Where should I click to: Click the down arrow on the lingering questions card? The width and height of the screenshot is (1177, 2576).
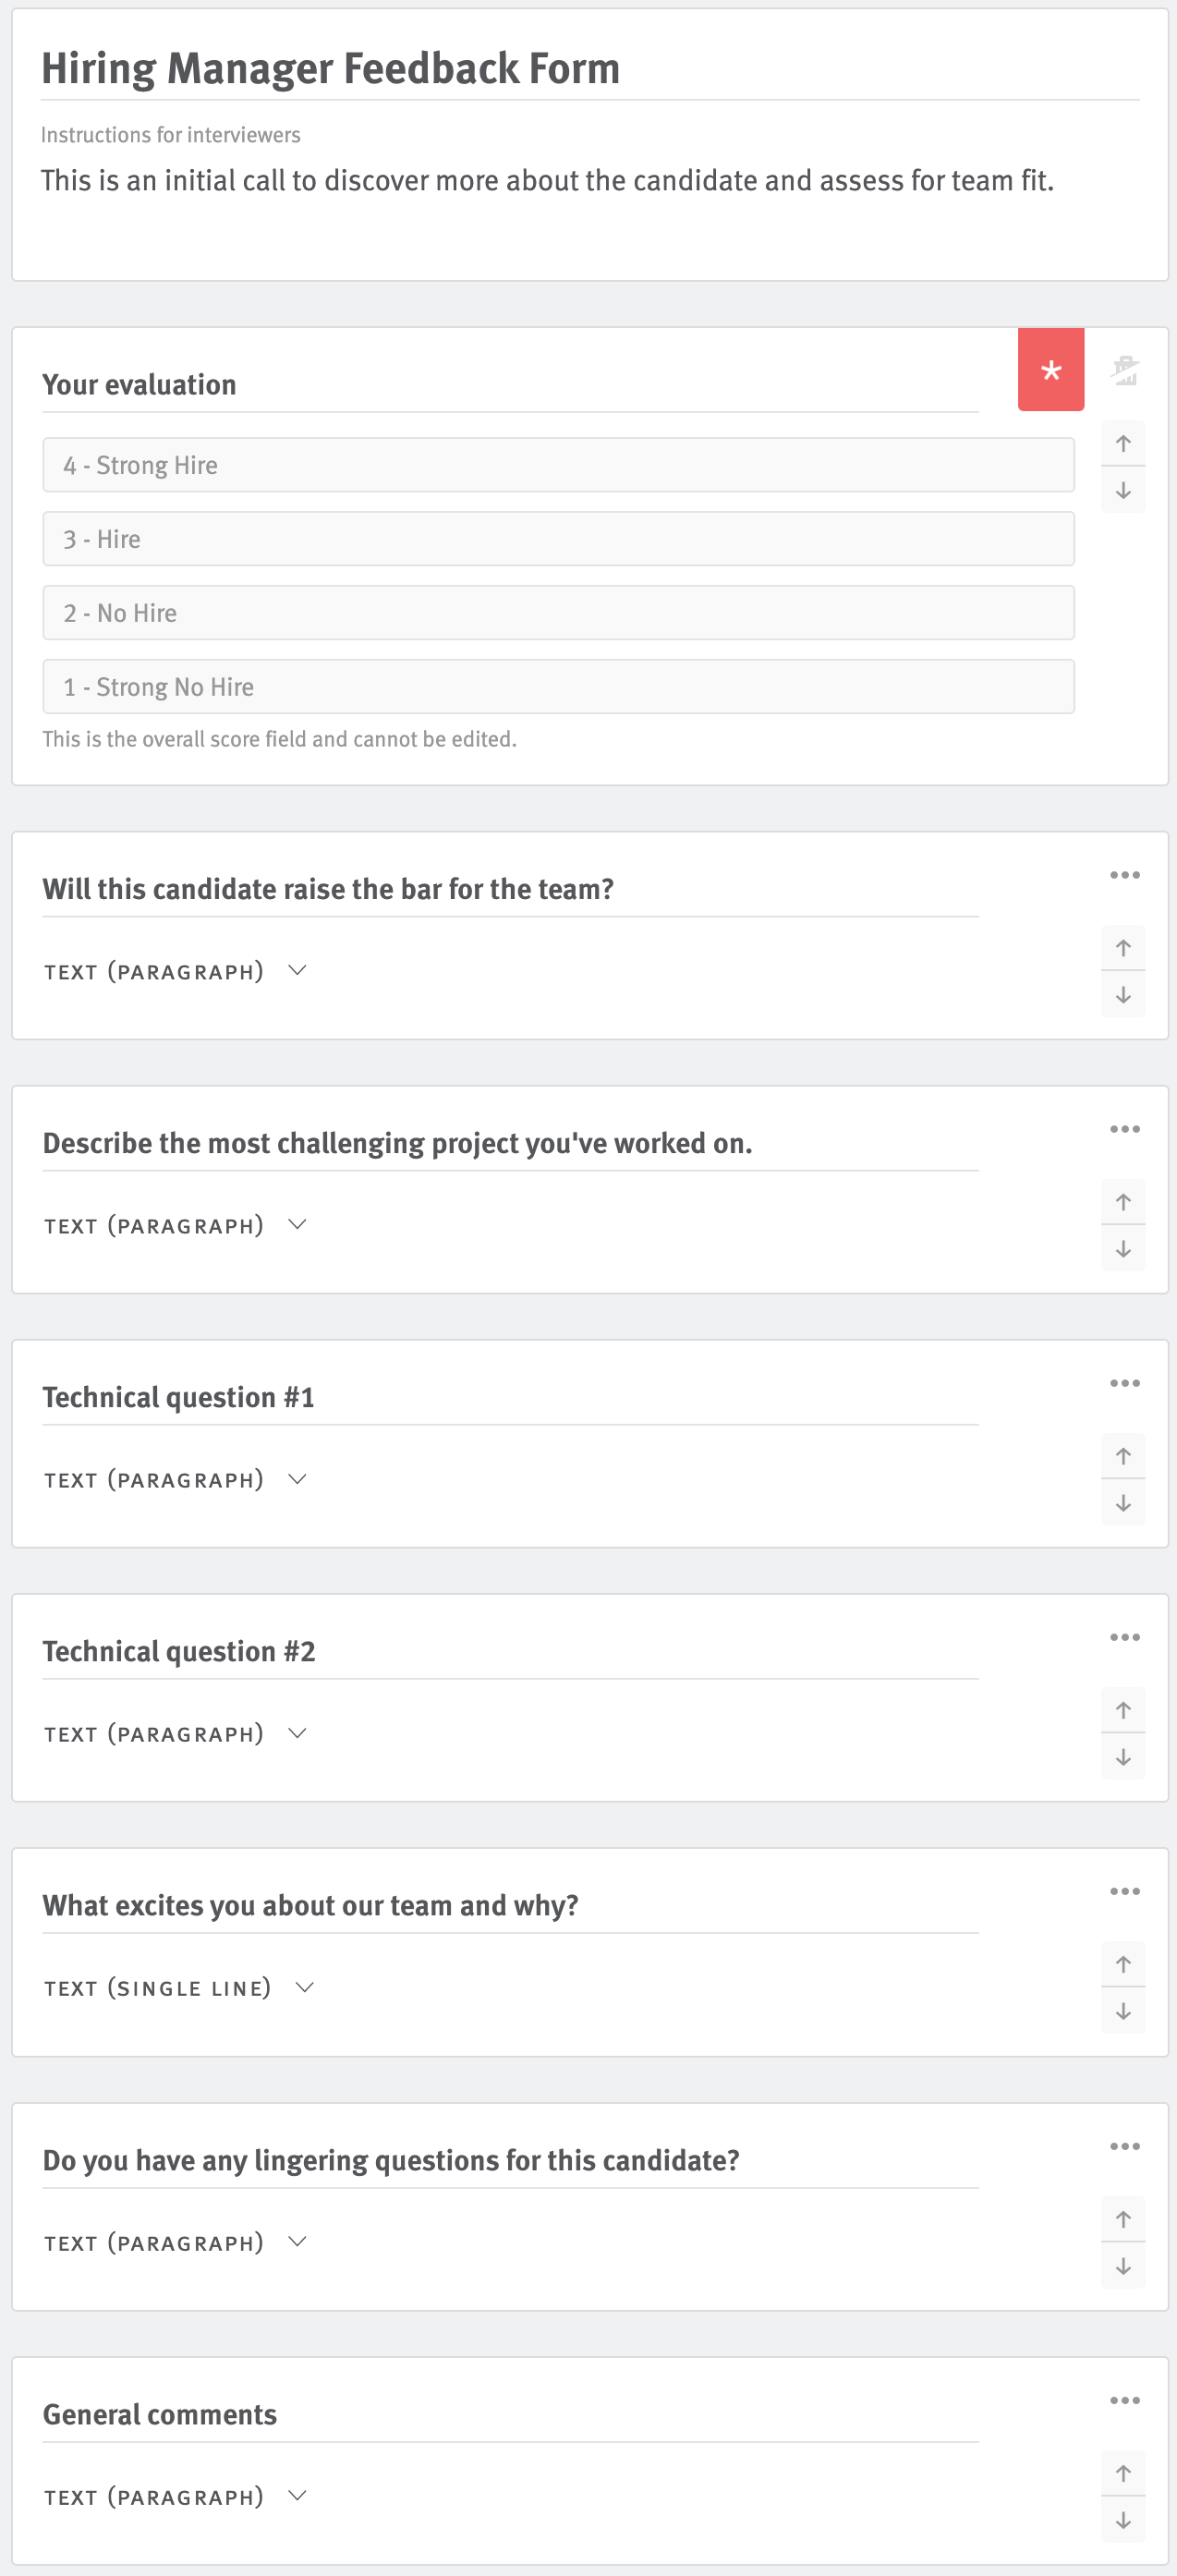pyautogui.click(x=1123, y=2266)
